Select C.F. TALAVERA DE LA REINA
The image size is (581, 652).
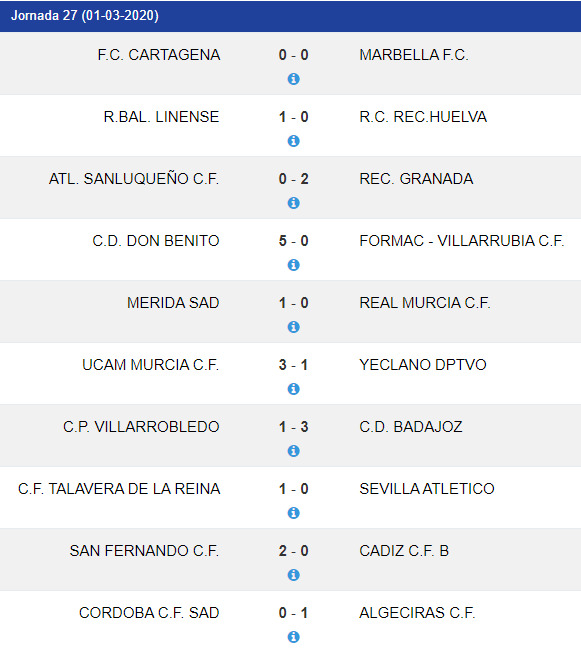click(x=119, y=489)
